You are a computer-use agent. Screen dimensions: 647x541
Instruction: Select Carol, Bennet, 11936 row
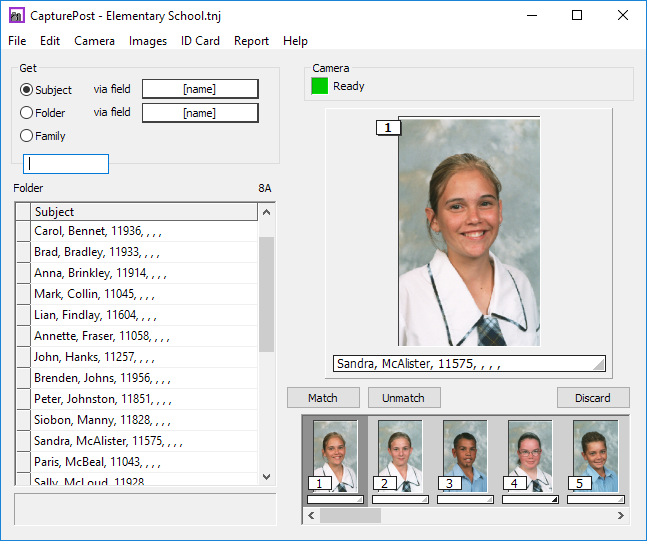click(x=144, y=231)
